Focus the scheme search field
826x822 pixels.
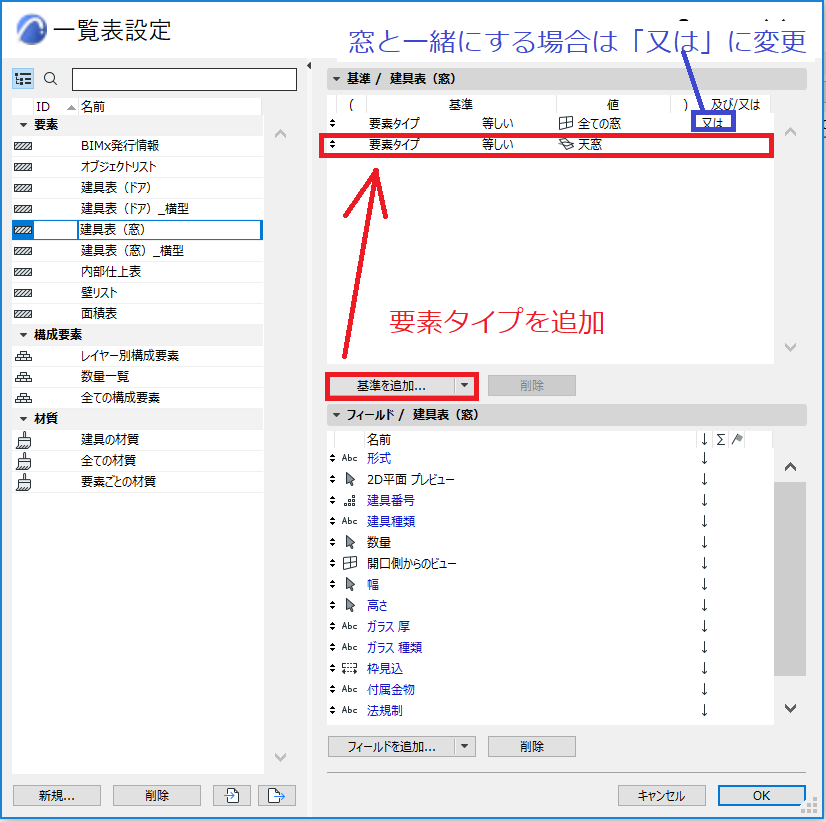point(184,79)
